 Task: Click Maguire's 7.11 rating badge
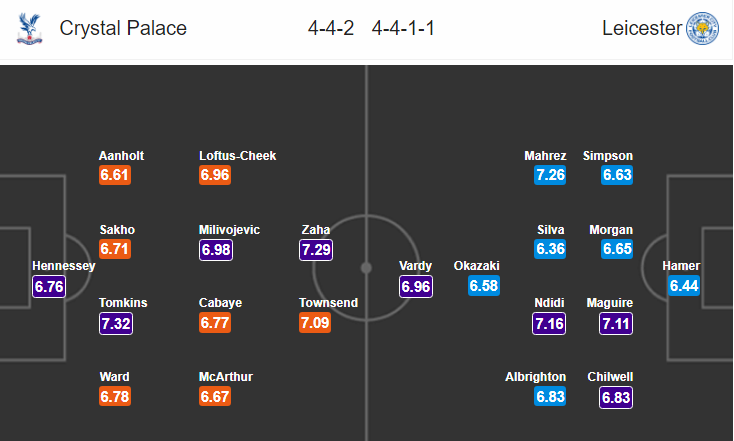coord(616,323)
